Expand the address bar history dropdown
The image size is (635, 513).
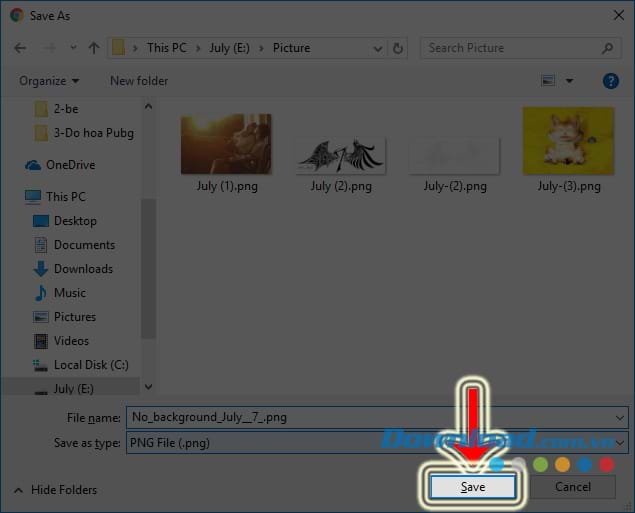377,49
